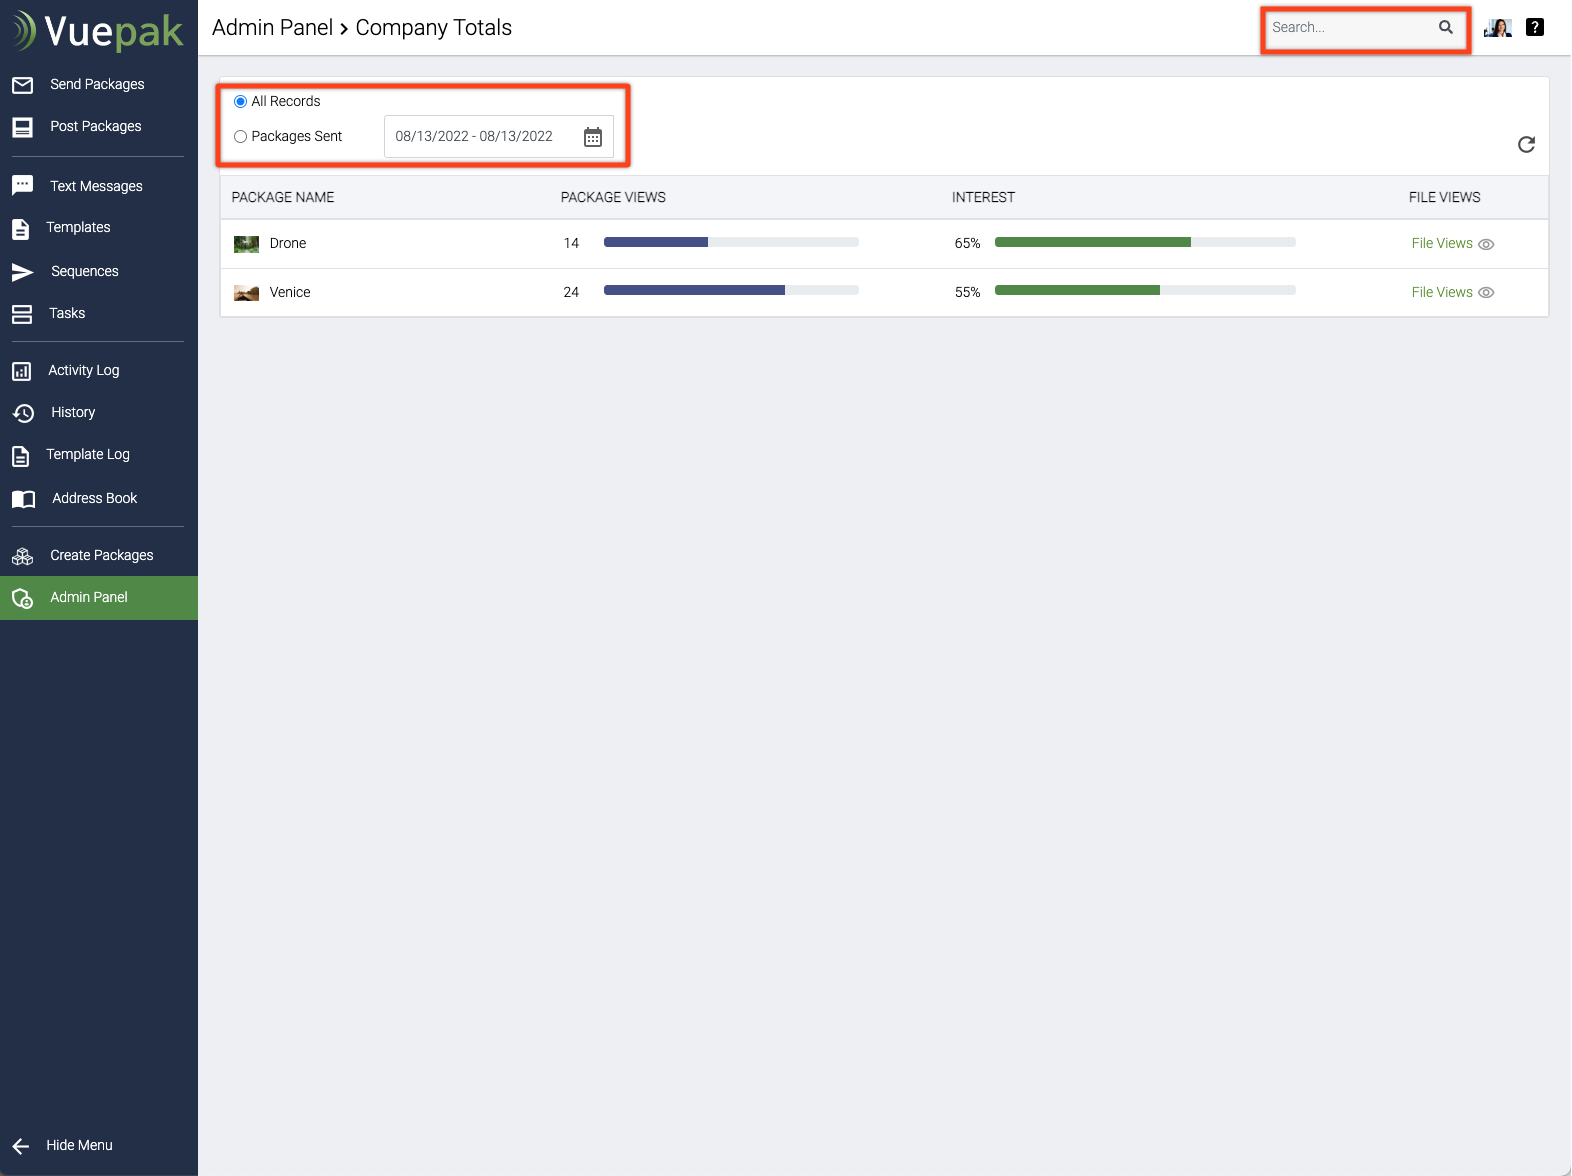Go to Templates in the sidebar
The height and width of the screenshot is (1176, 1572).
78,228
